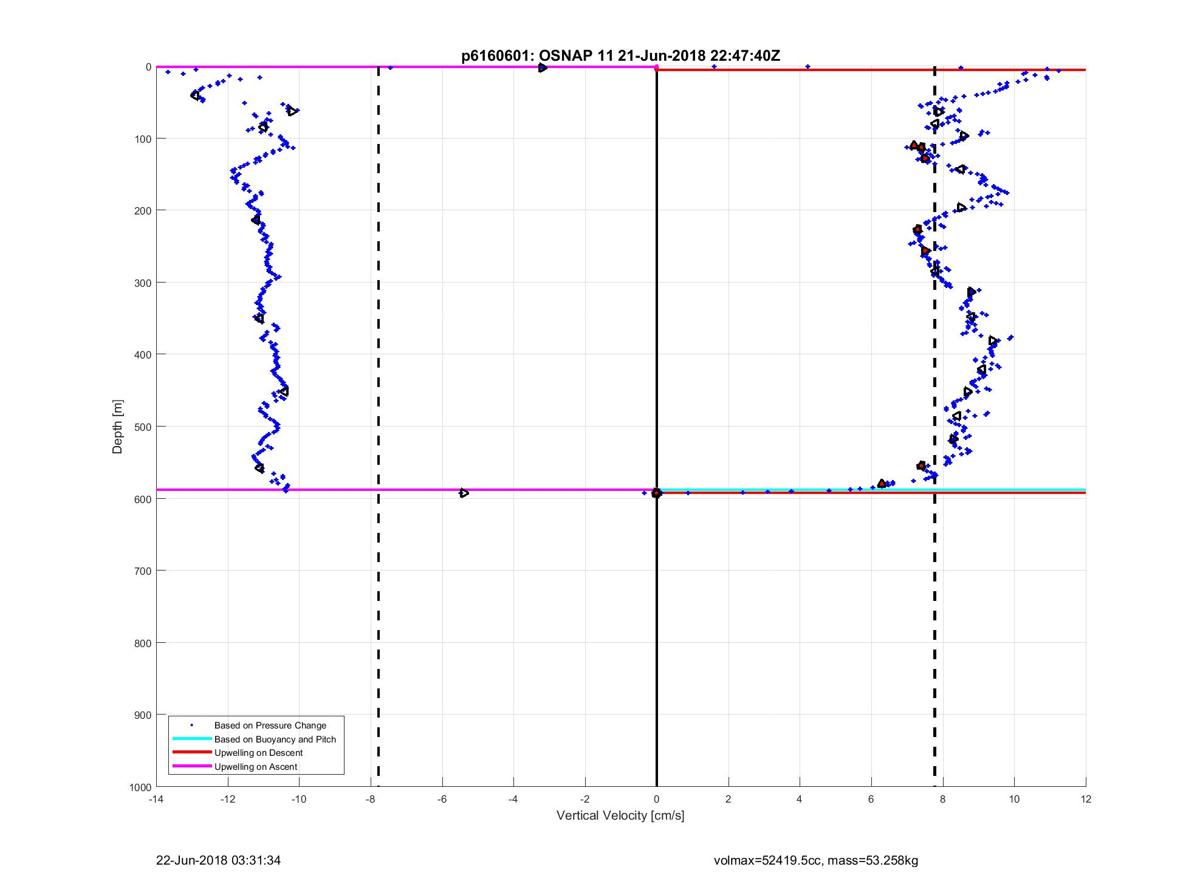Click the triangle marker near -5.4 cm/s
Viewport: 1200px width, 885px height.
464,493
